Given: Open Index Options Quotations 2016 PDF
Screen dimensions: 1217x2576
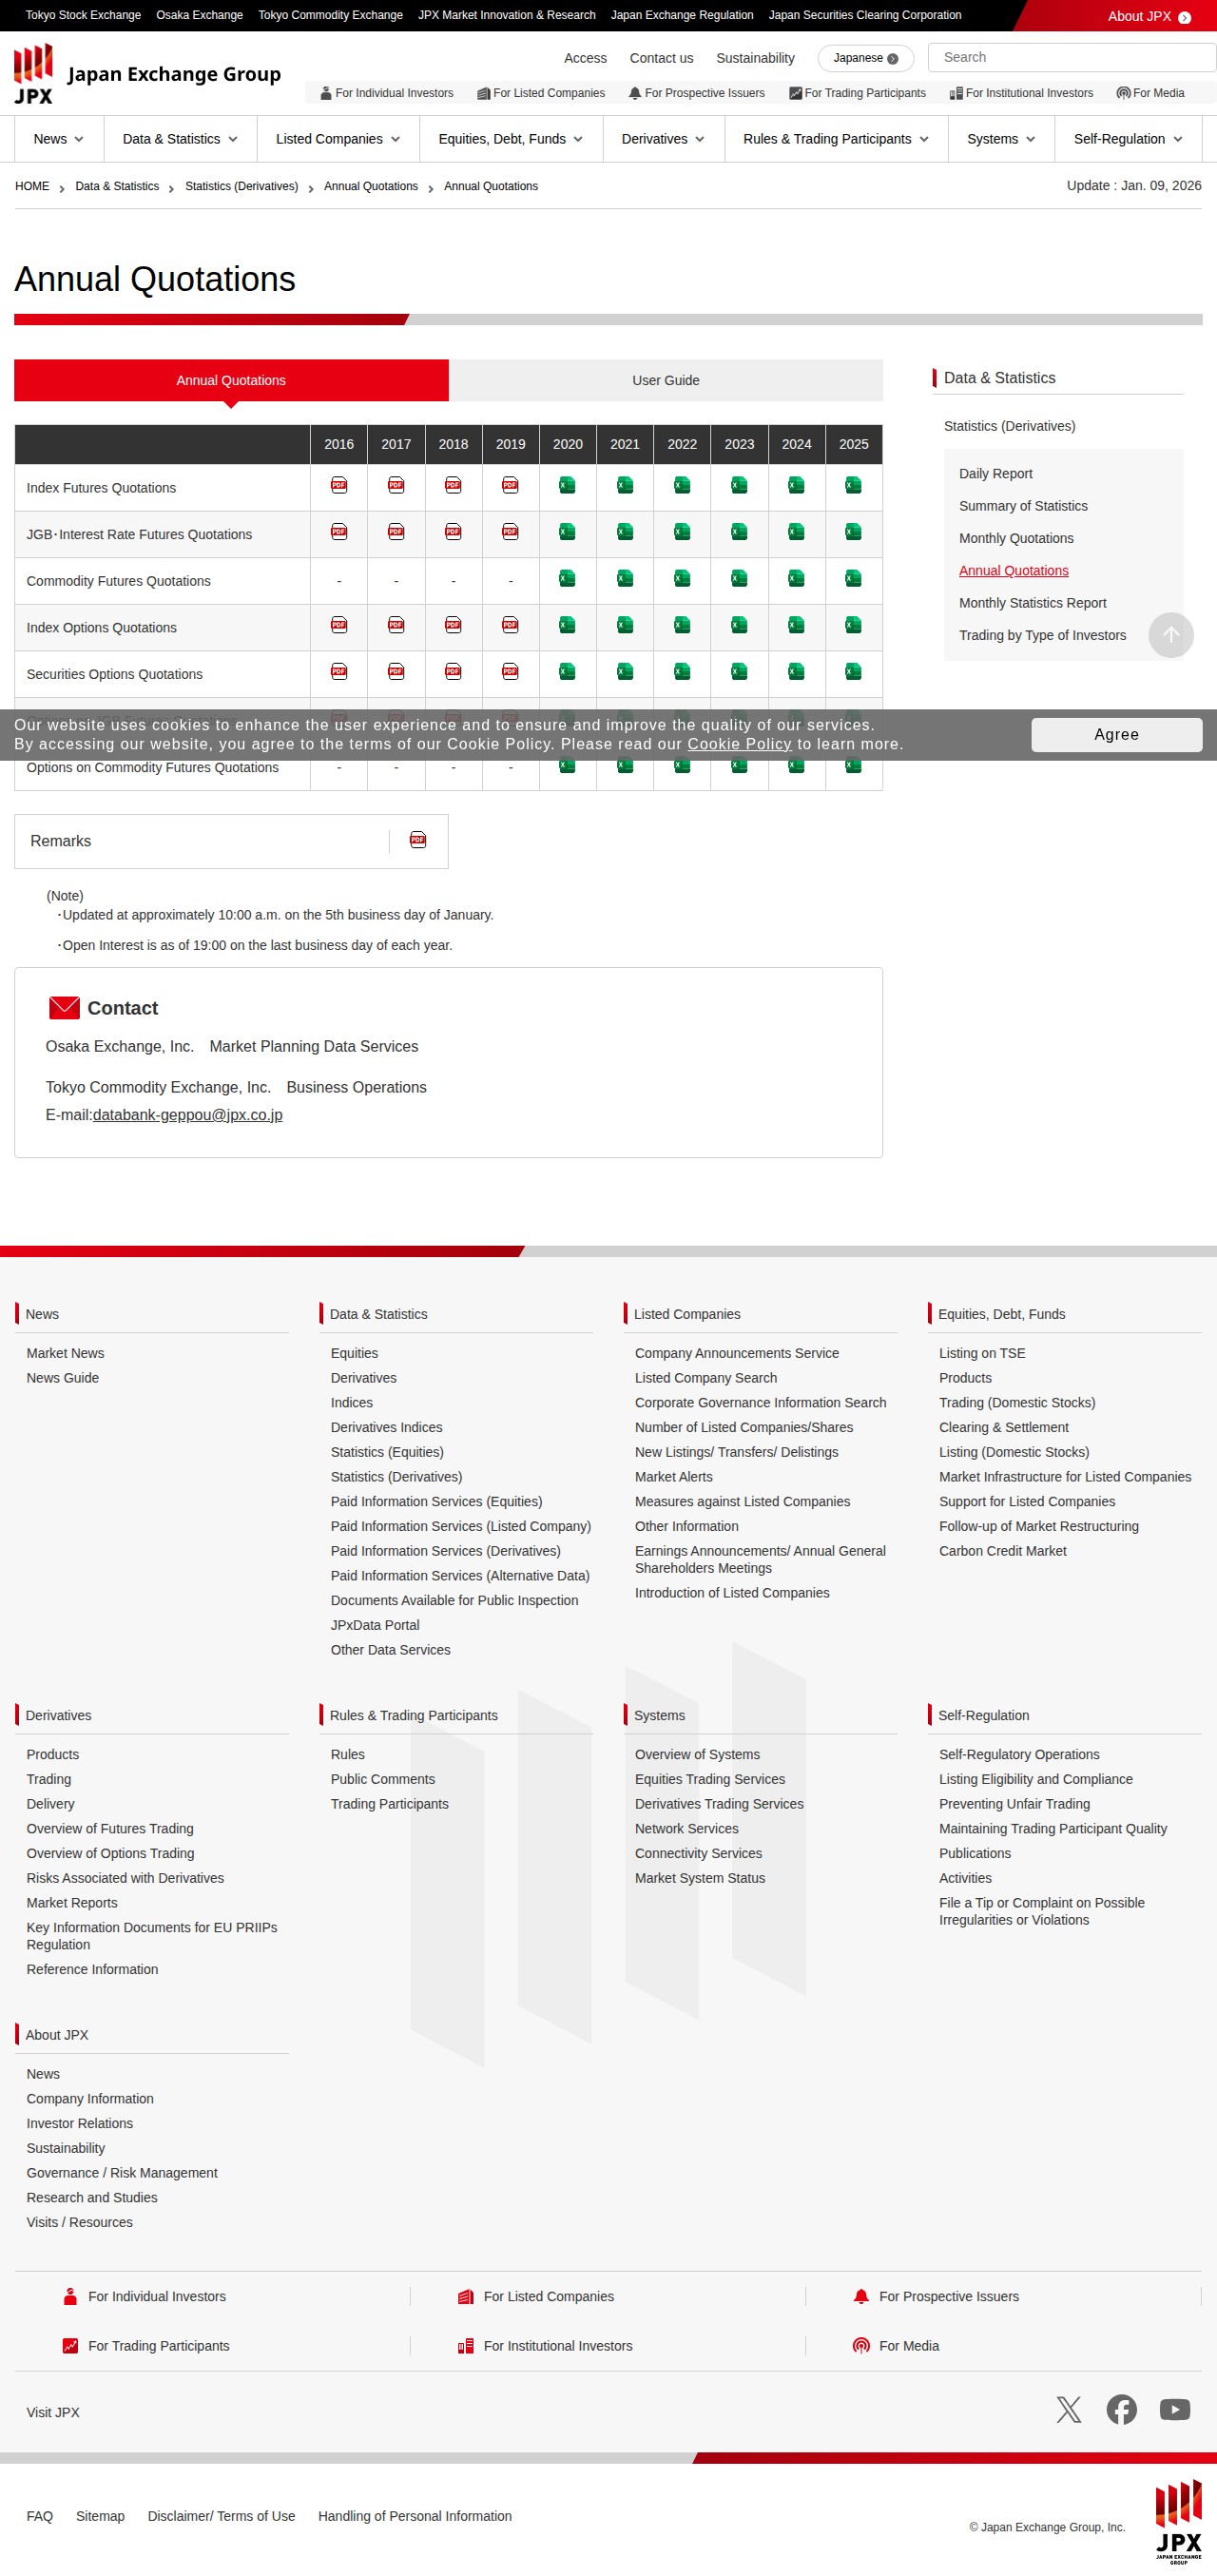Looking at the screenshot, I should [339, 626].
